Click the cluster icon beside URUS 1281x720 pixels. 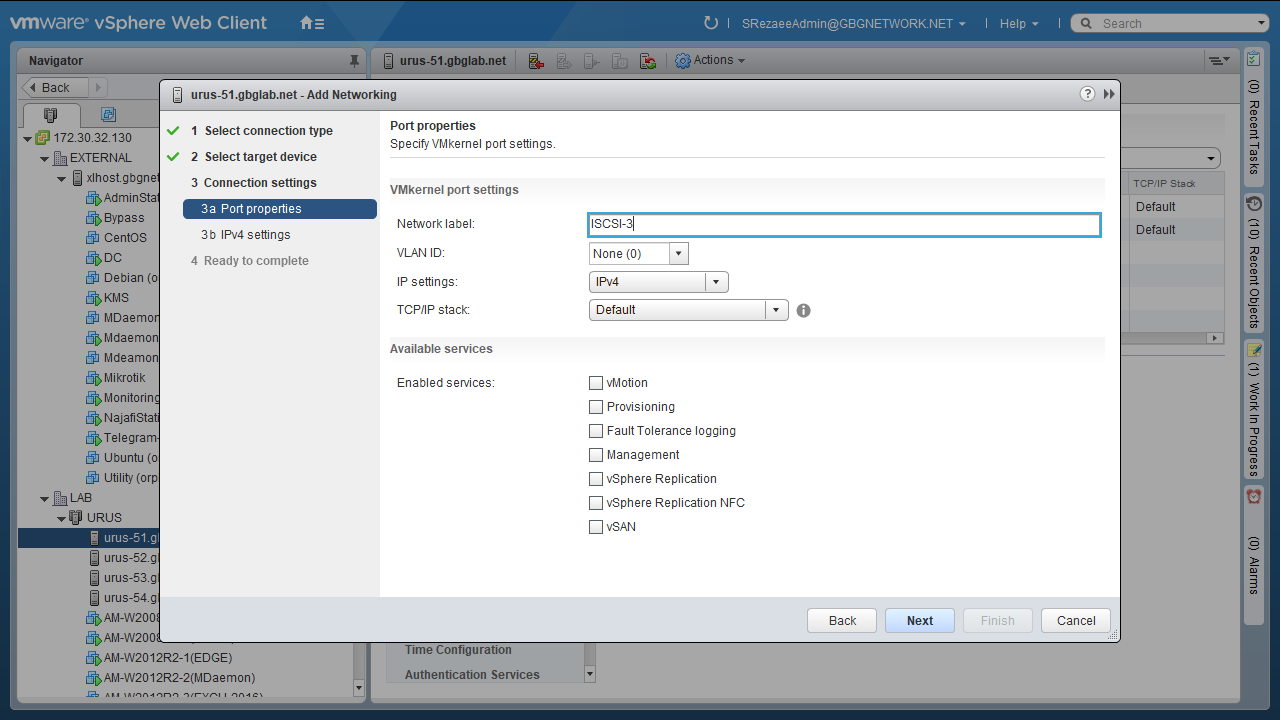(x=77, y=518)
